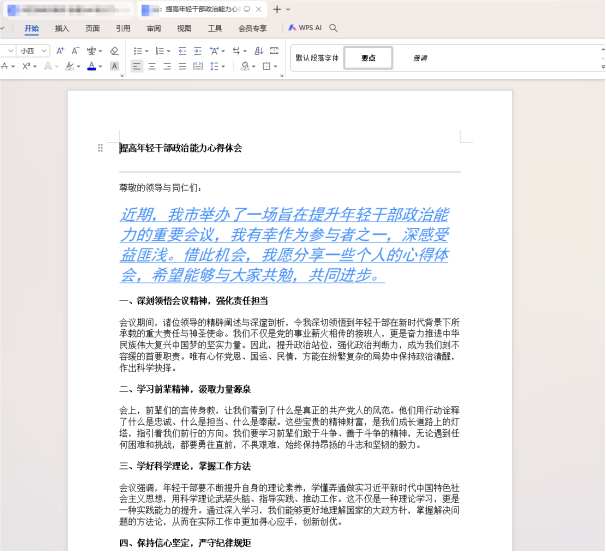The image size is (606, 552).
Task: Apply the 默认段落字体 style
Action: (x=317, y=58)
